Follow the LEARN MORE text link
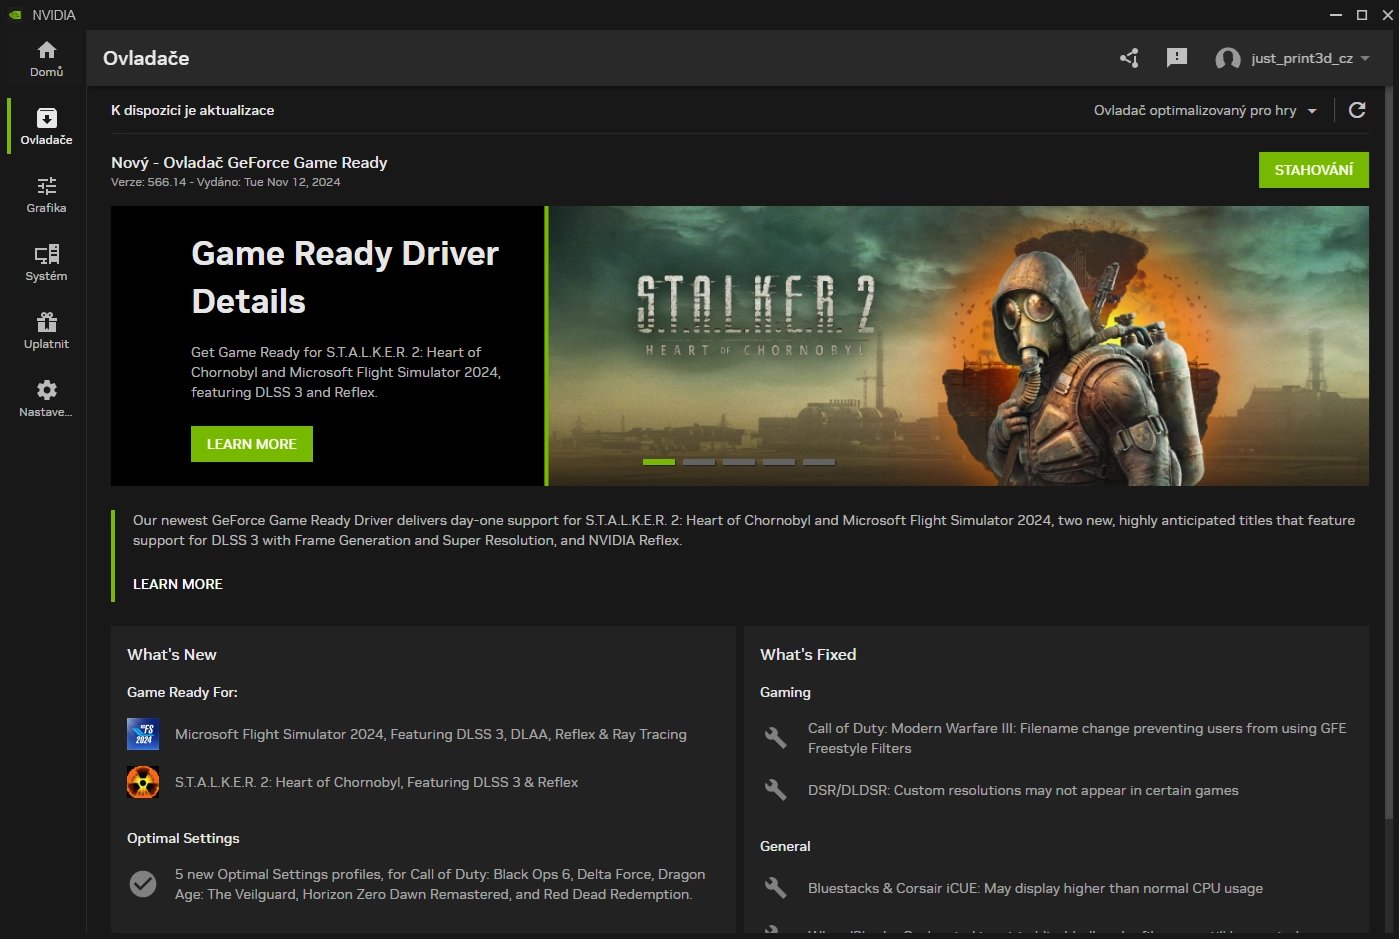 (177, 584)
